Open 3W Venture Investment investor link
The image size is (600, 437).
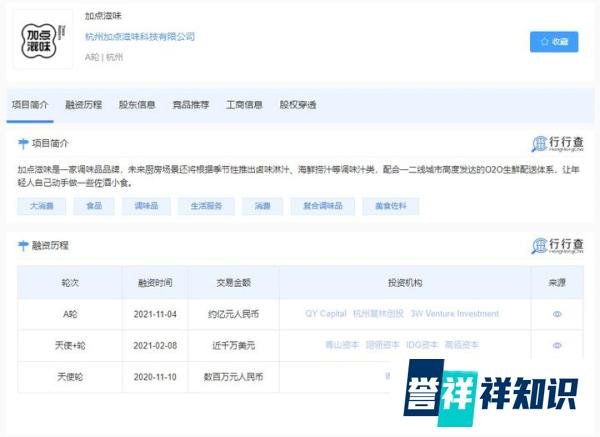click(x=455, y=314)
